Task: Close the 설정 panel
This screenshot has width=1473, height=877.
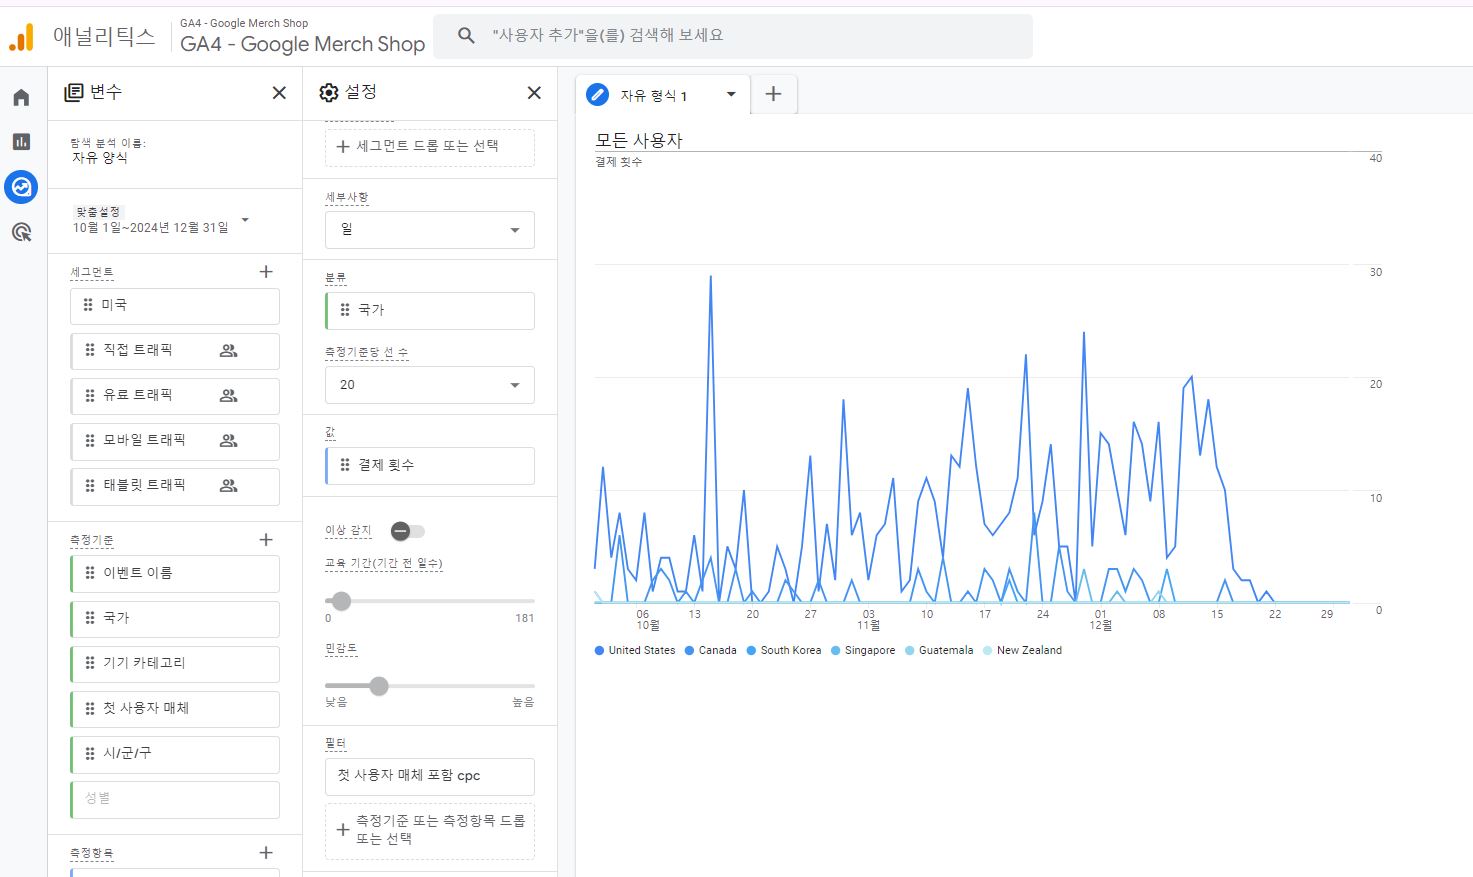Action: coord(534,93)
